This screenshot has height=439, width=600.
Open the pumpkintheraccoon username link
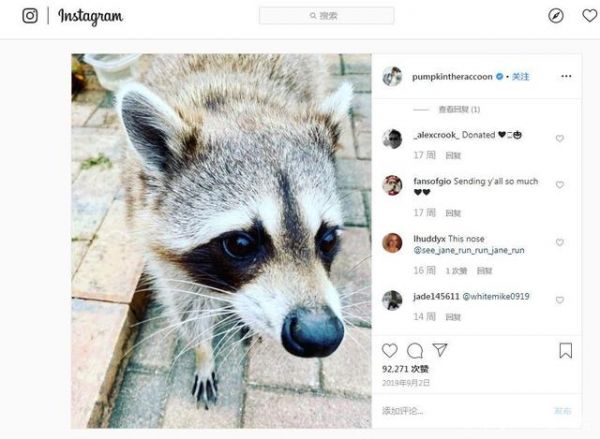point(451,77)
